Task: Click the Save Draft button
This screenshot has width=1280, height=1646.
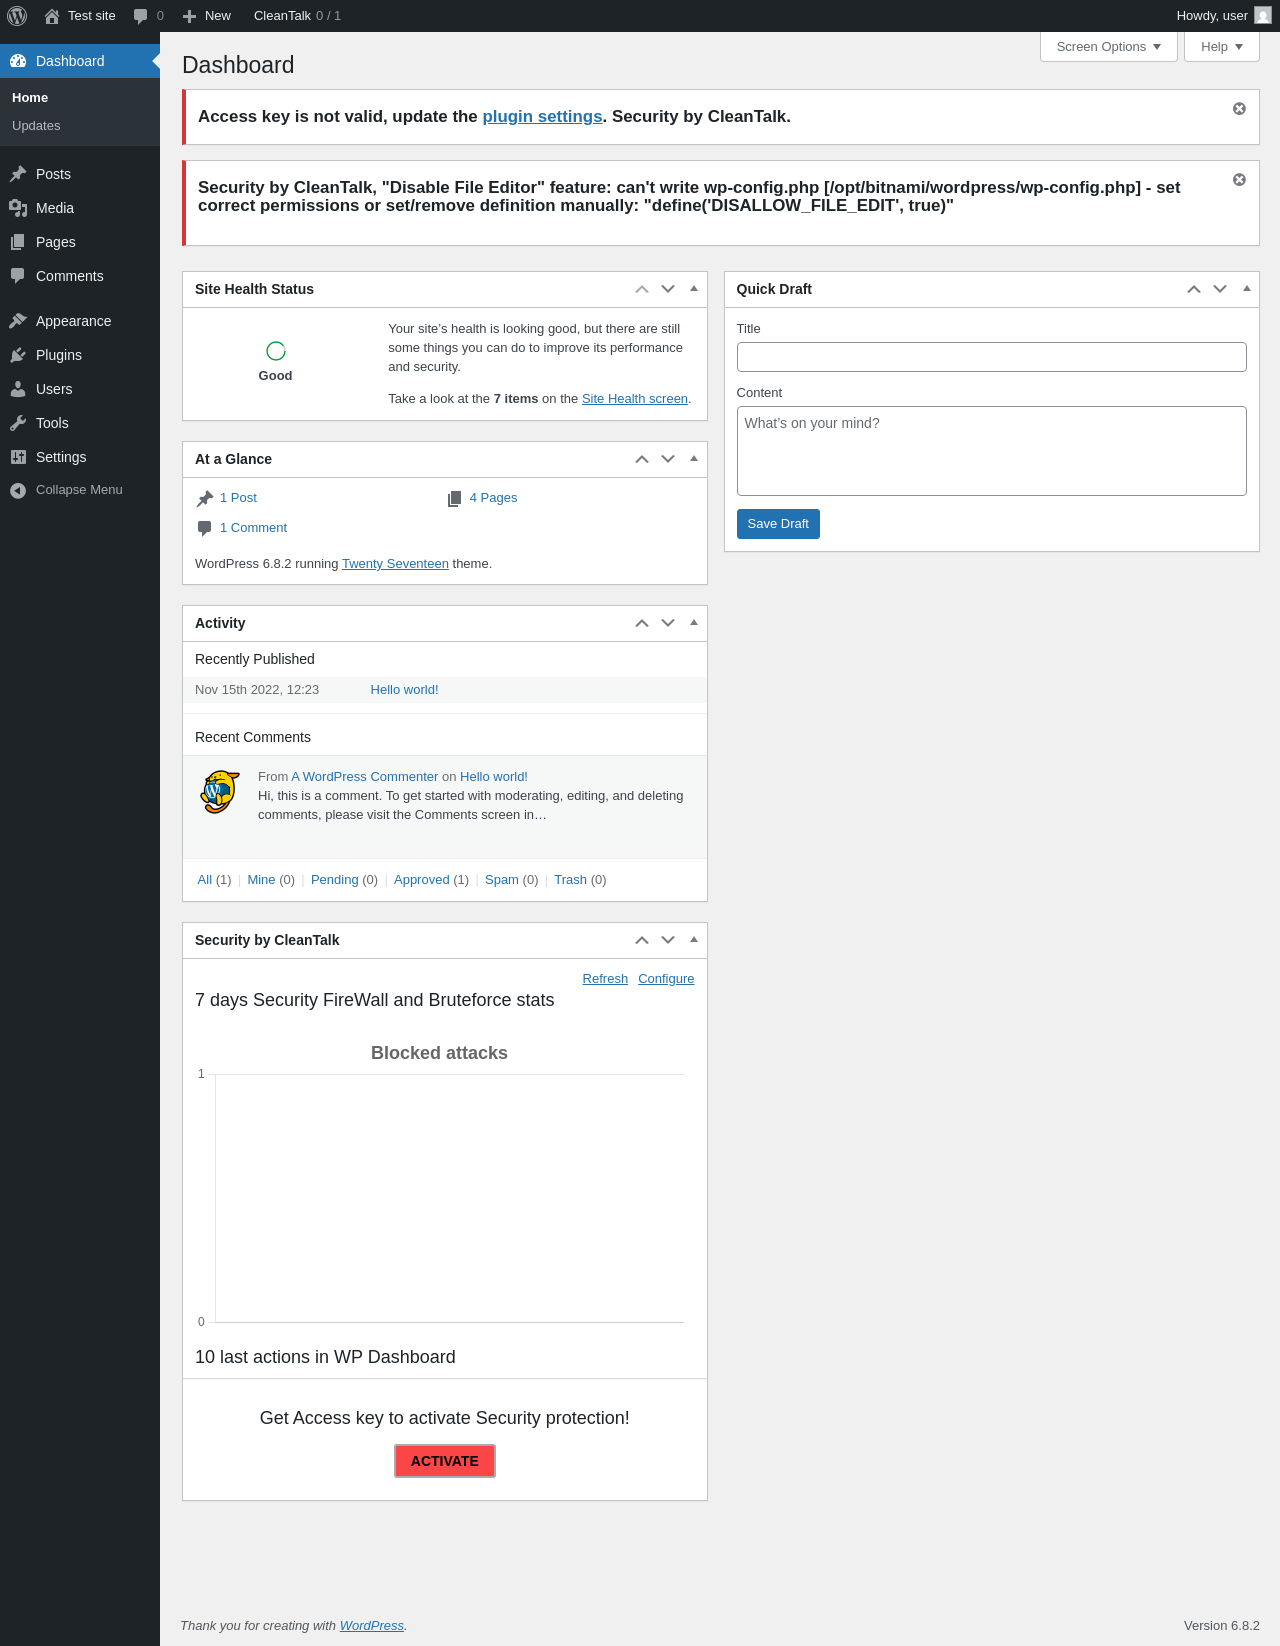Action: click(778, 524)
